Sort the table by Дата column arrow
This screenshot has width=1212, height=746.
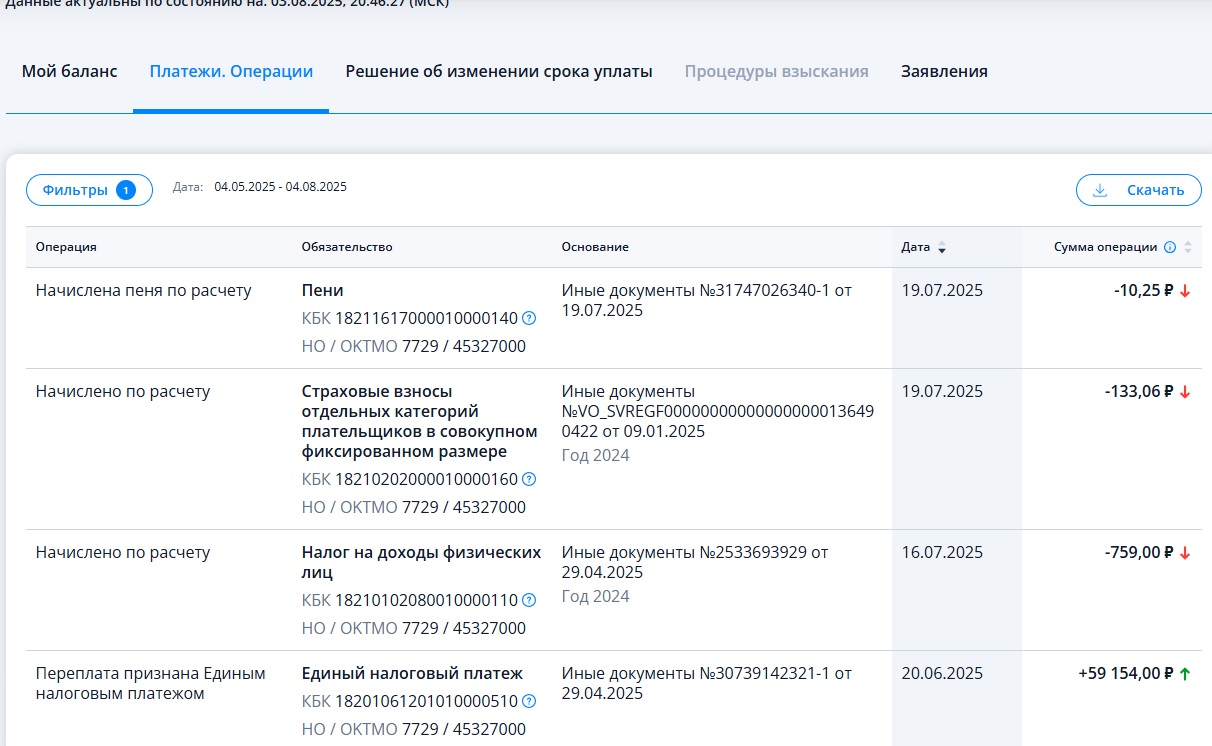coord(941,247)
